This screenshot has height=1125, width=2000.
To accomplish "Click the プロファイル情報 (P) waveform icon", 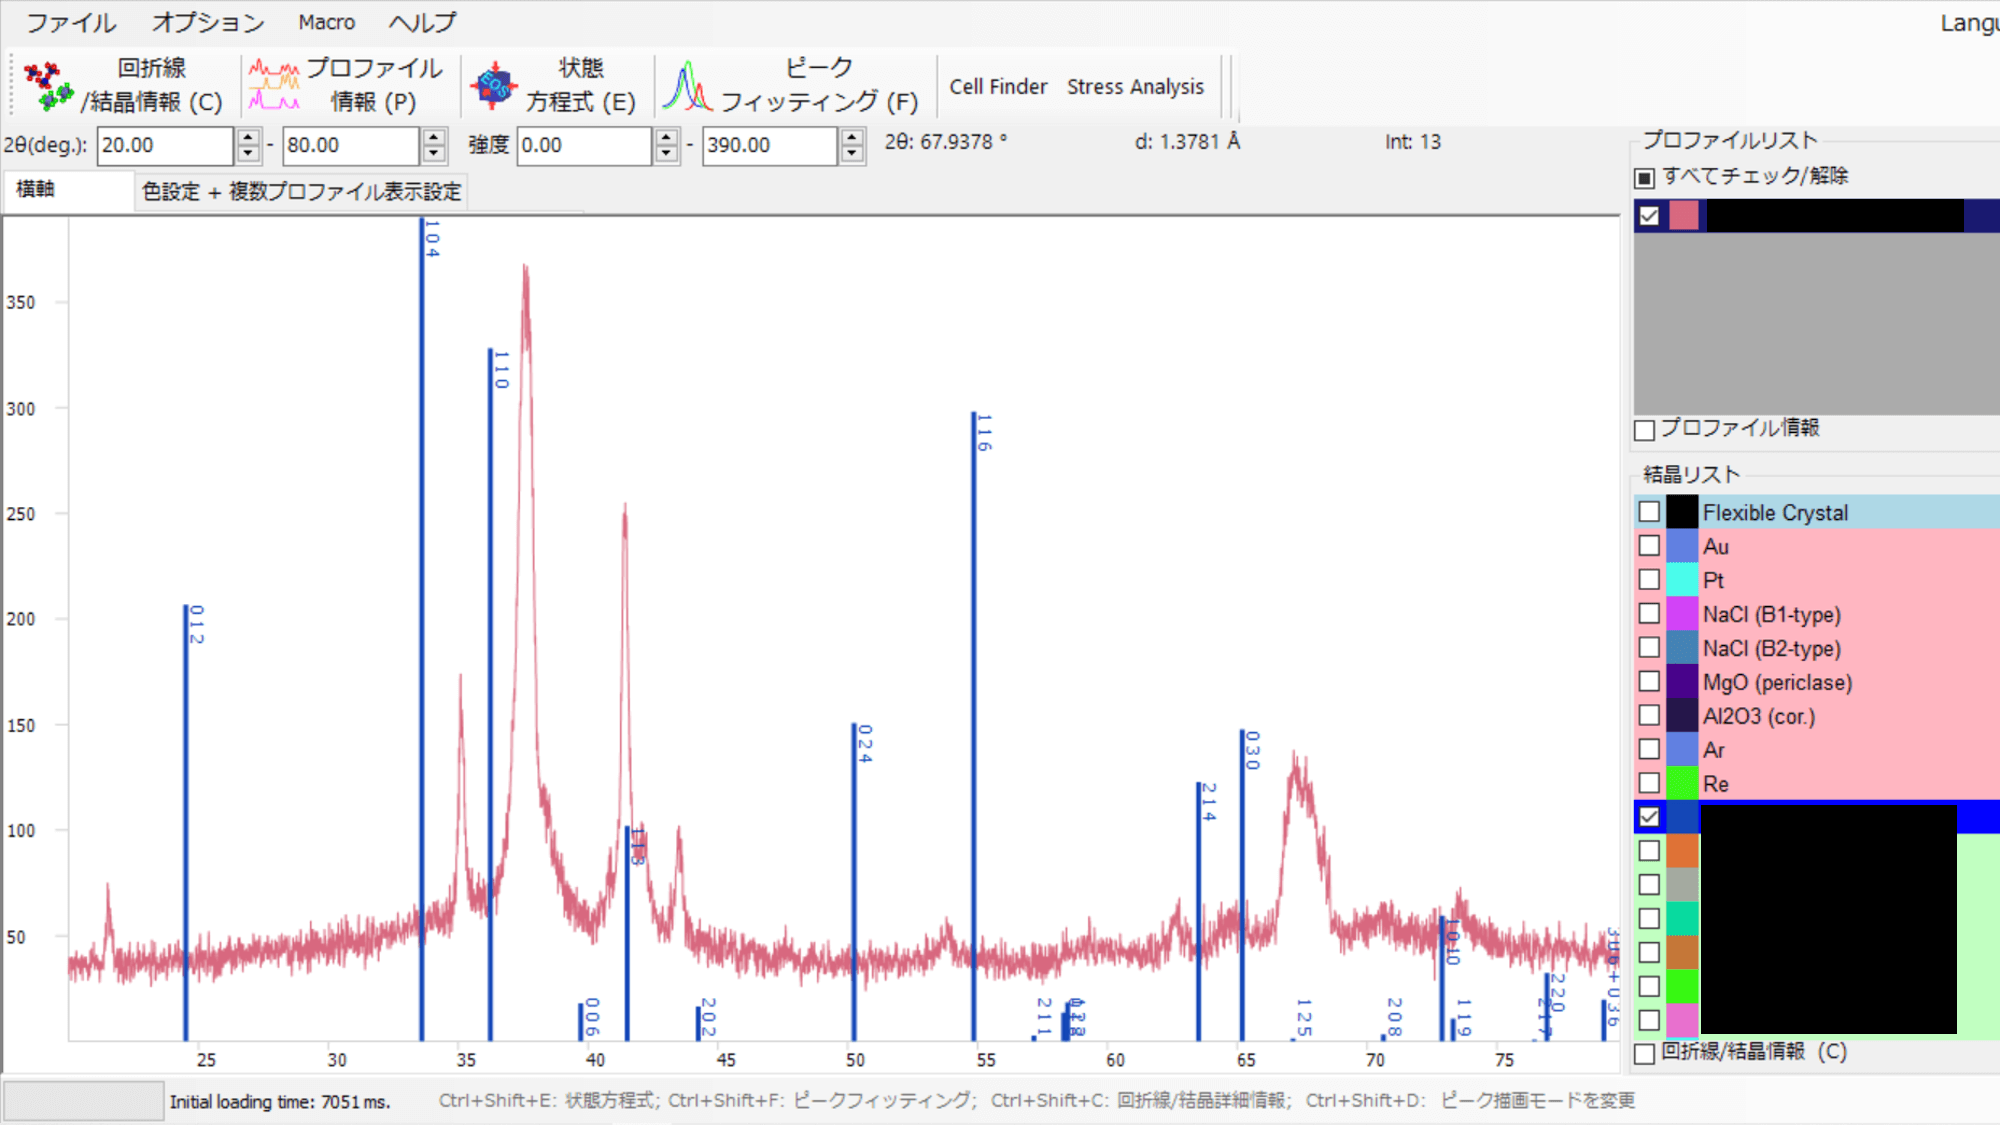I will click(x=274, y=85).
